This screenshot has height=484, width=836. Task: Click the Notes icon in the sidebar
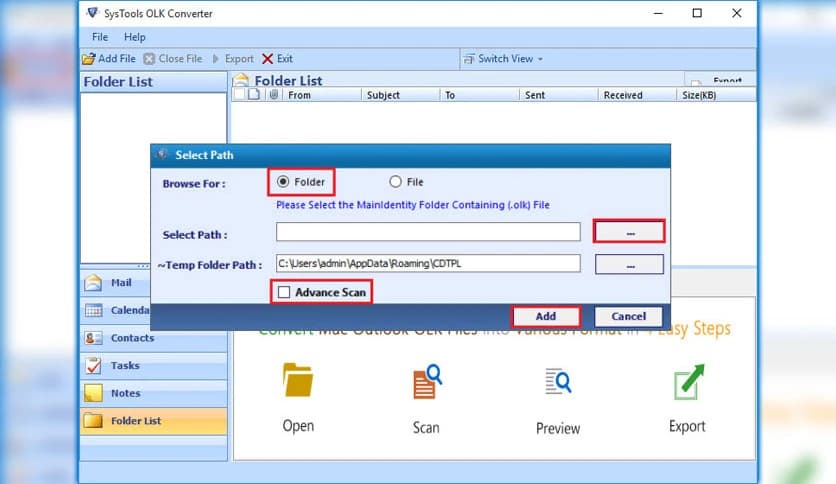93,393
